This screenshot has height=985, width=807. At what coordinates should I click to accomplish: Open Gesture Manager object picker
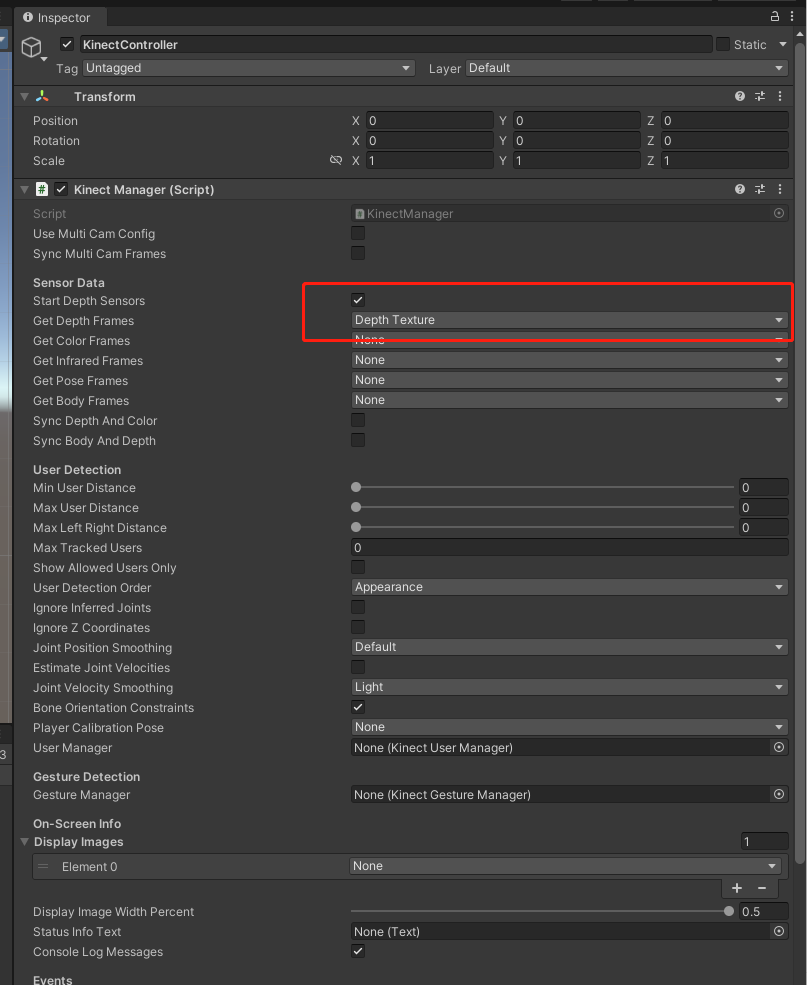pyautogui.click(x=779, y=794)
